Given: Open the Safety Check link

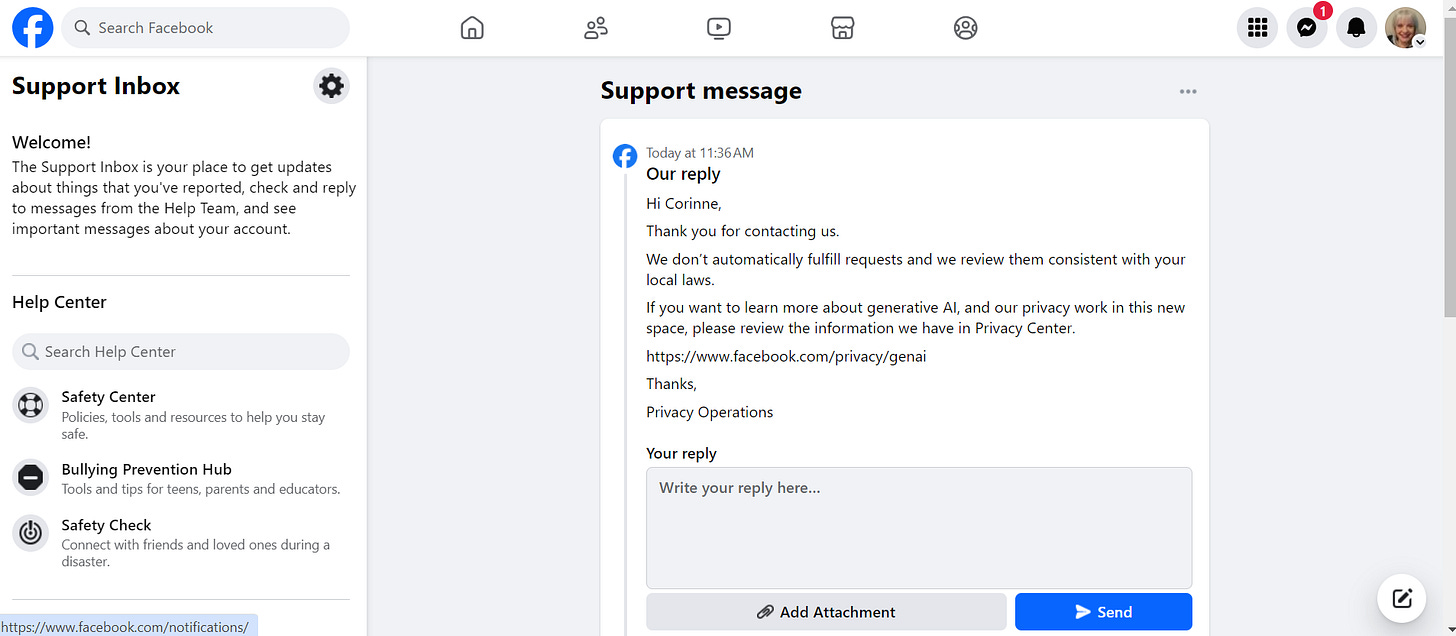Looking at the screenshot, I should coord(106,525).
